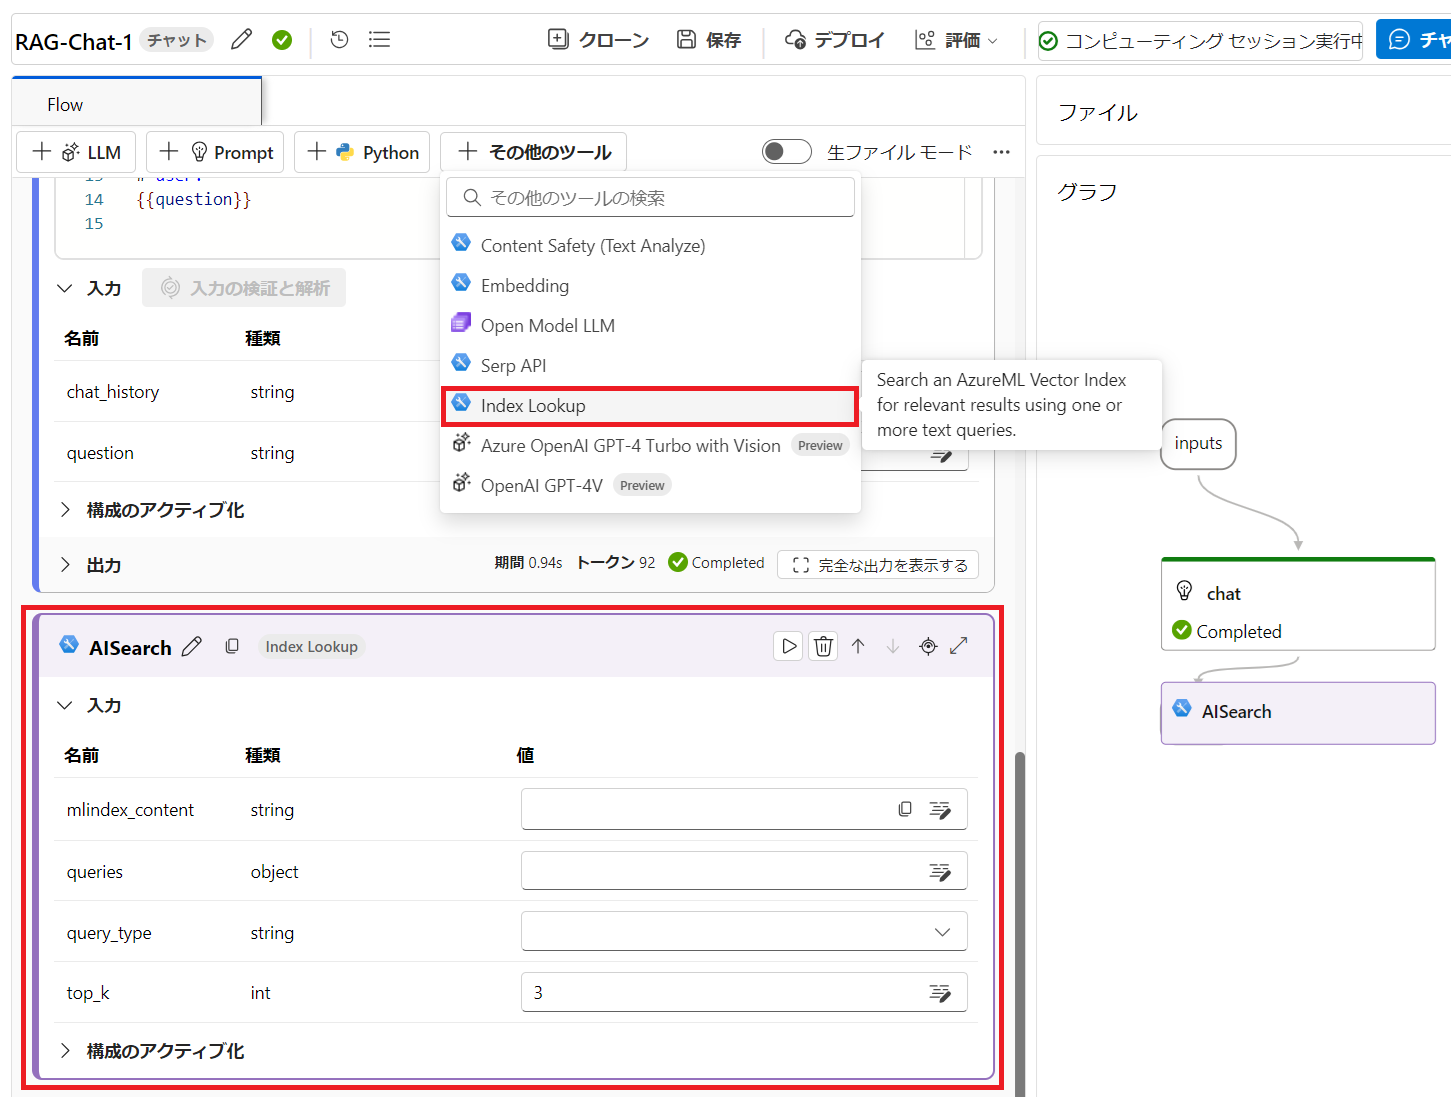This screenshot has height=1097, width=1451.
Task: Collapse the AISearch 入力 section
Action: (x=65, y=705)
